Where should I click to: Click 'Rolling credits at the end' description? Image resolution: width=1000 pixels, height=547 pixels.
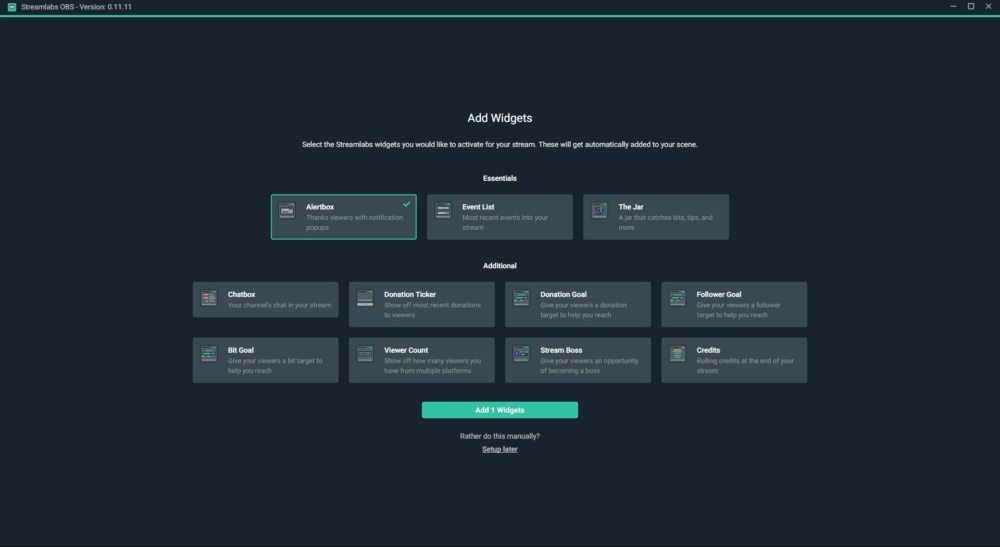746,366
